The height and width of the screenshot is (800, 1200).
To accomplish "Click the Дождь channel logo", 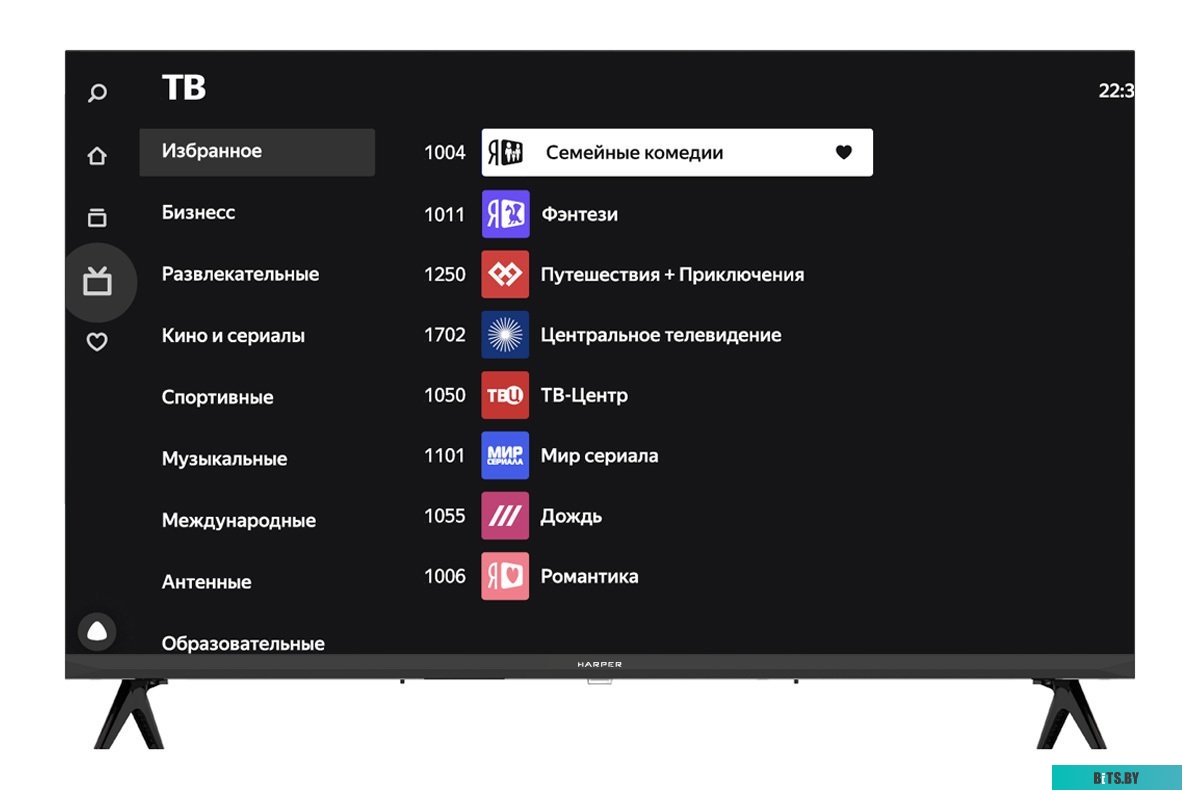I will point(506,516).
